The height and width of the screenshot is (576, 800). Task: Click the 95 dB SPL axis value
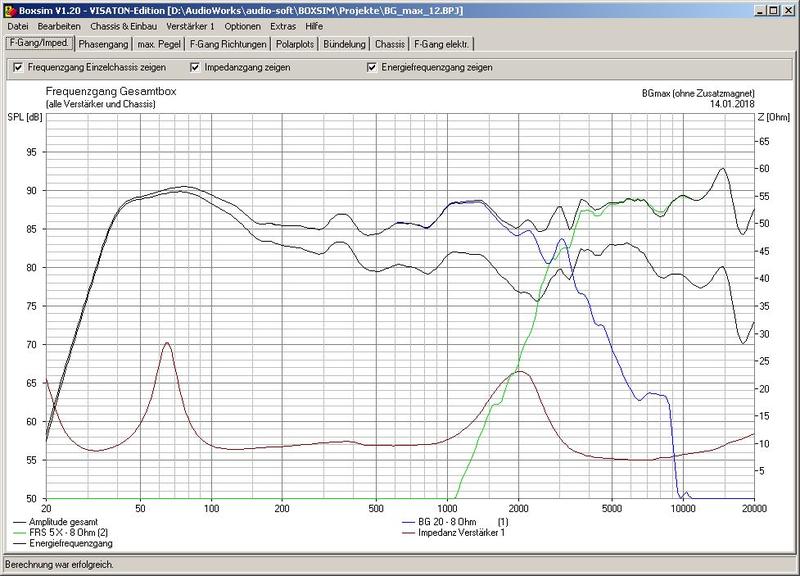31,152
